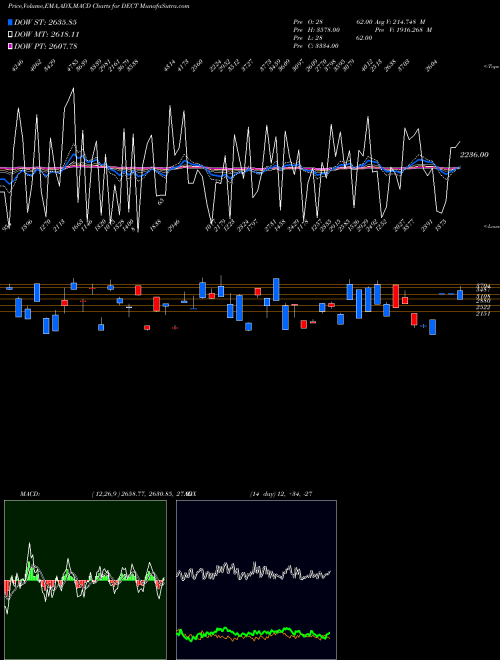Viewport: 500px width, 660px height.
Task: Click the magenta DOW PT legend swatch
Action: 10,46
